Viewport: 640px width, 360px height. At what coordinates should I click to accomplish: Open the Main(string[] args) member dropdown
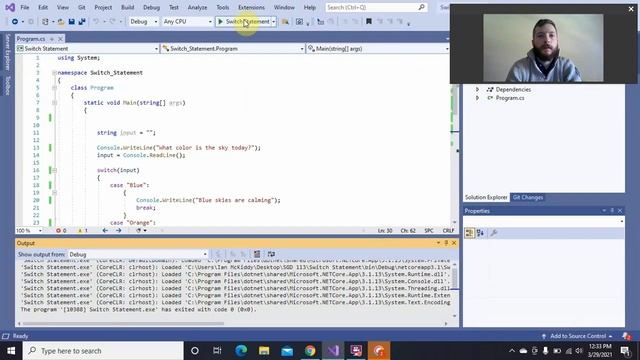[378, 49]
